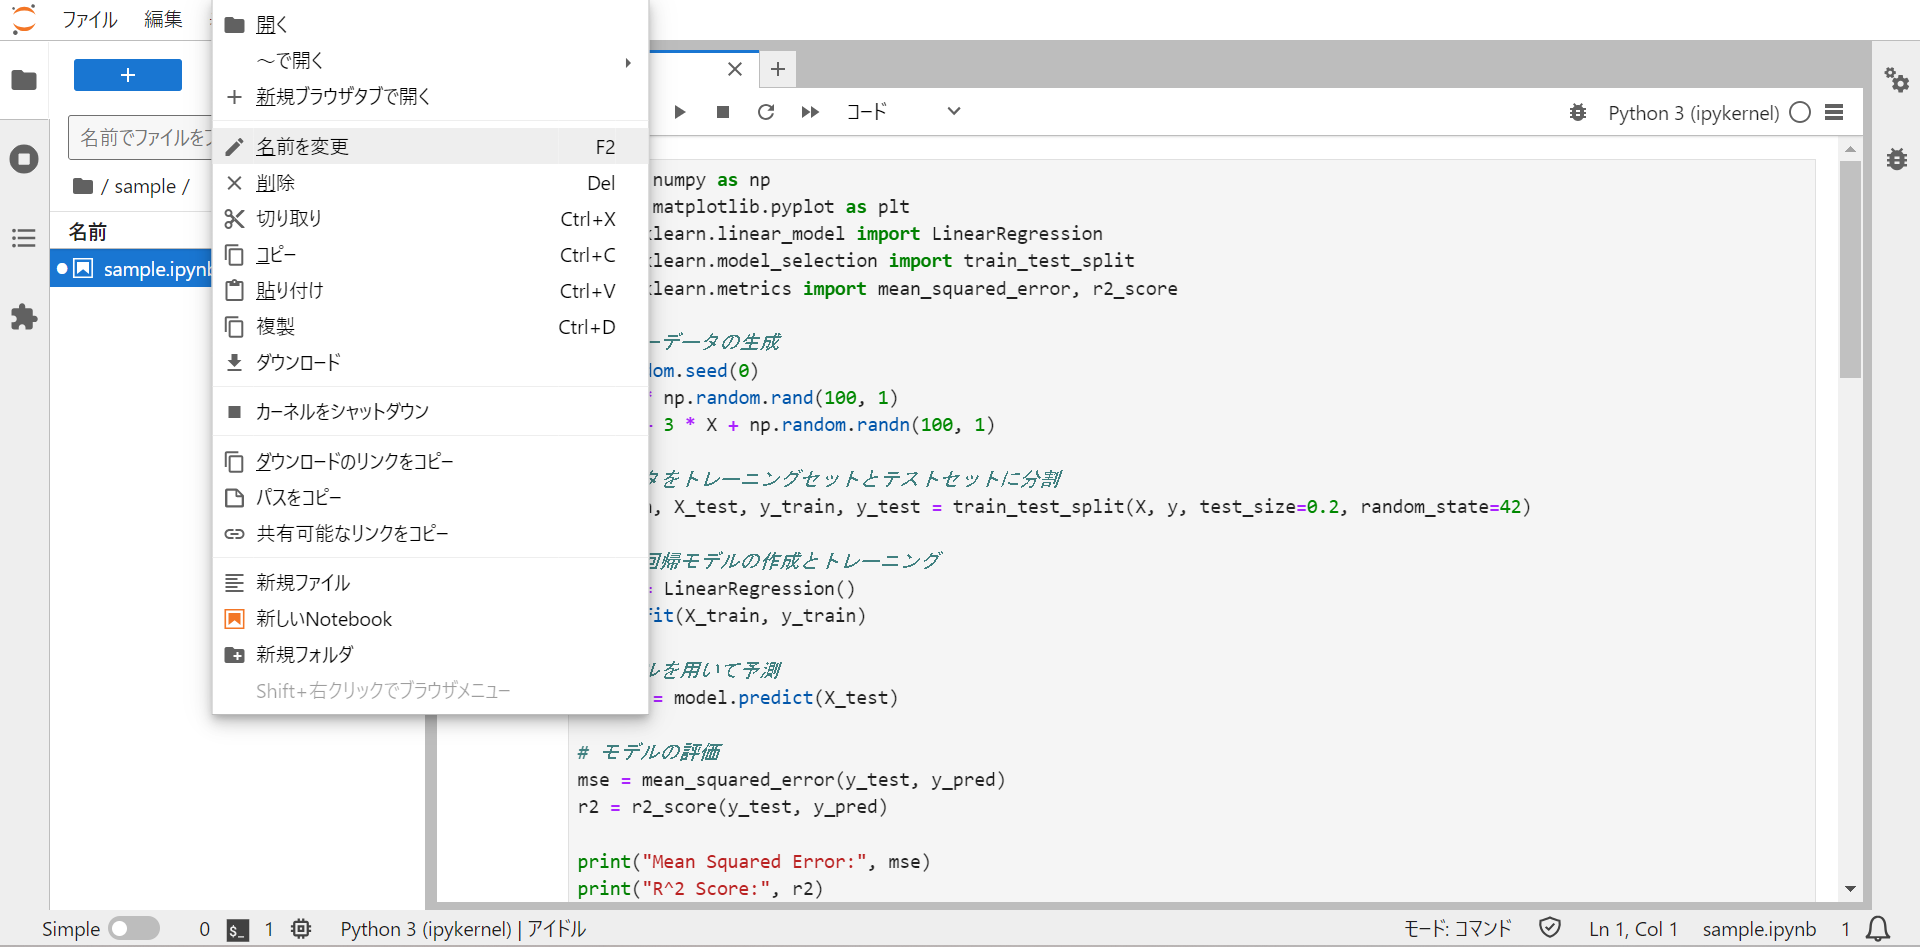Open the notebook hamburger menu
This screenshot has height=947, width=1920.
click(1835, 112)
